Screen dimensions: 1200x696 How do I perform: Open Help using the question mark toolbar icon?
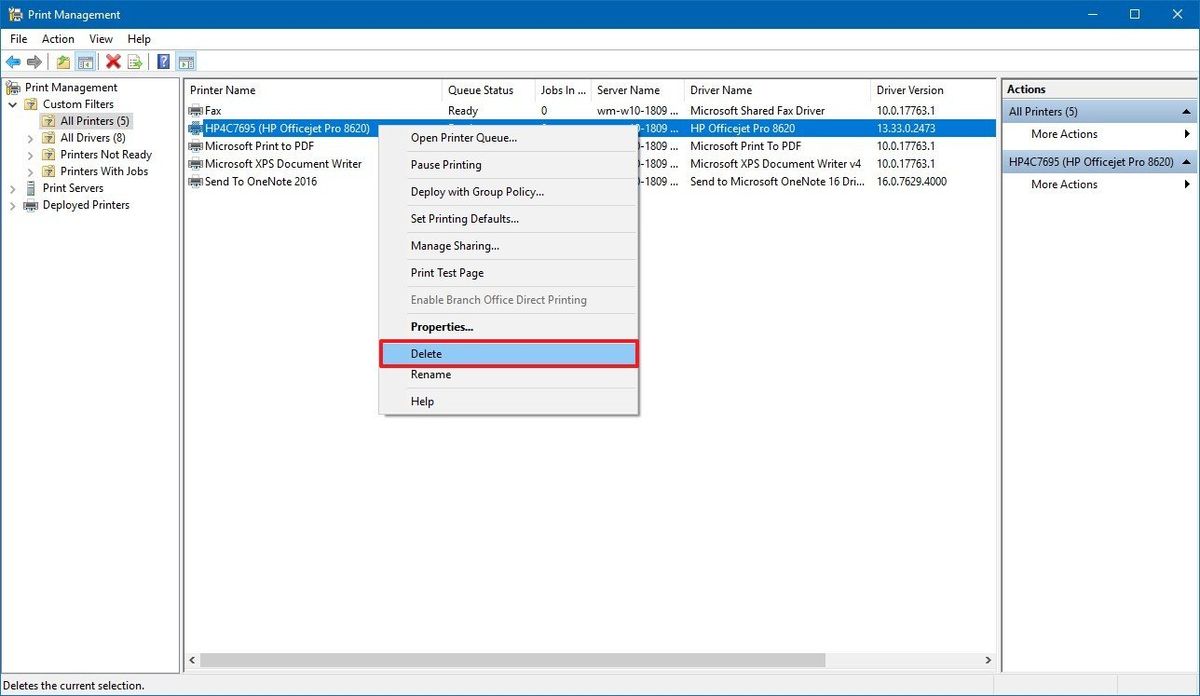162,61
